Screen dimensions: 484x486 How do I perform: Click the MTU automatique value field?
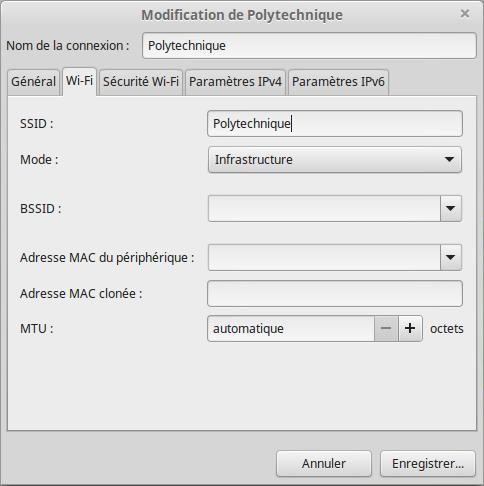(x=291, y=329)
